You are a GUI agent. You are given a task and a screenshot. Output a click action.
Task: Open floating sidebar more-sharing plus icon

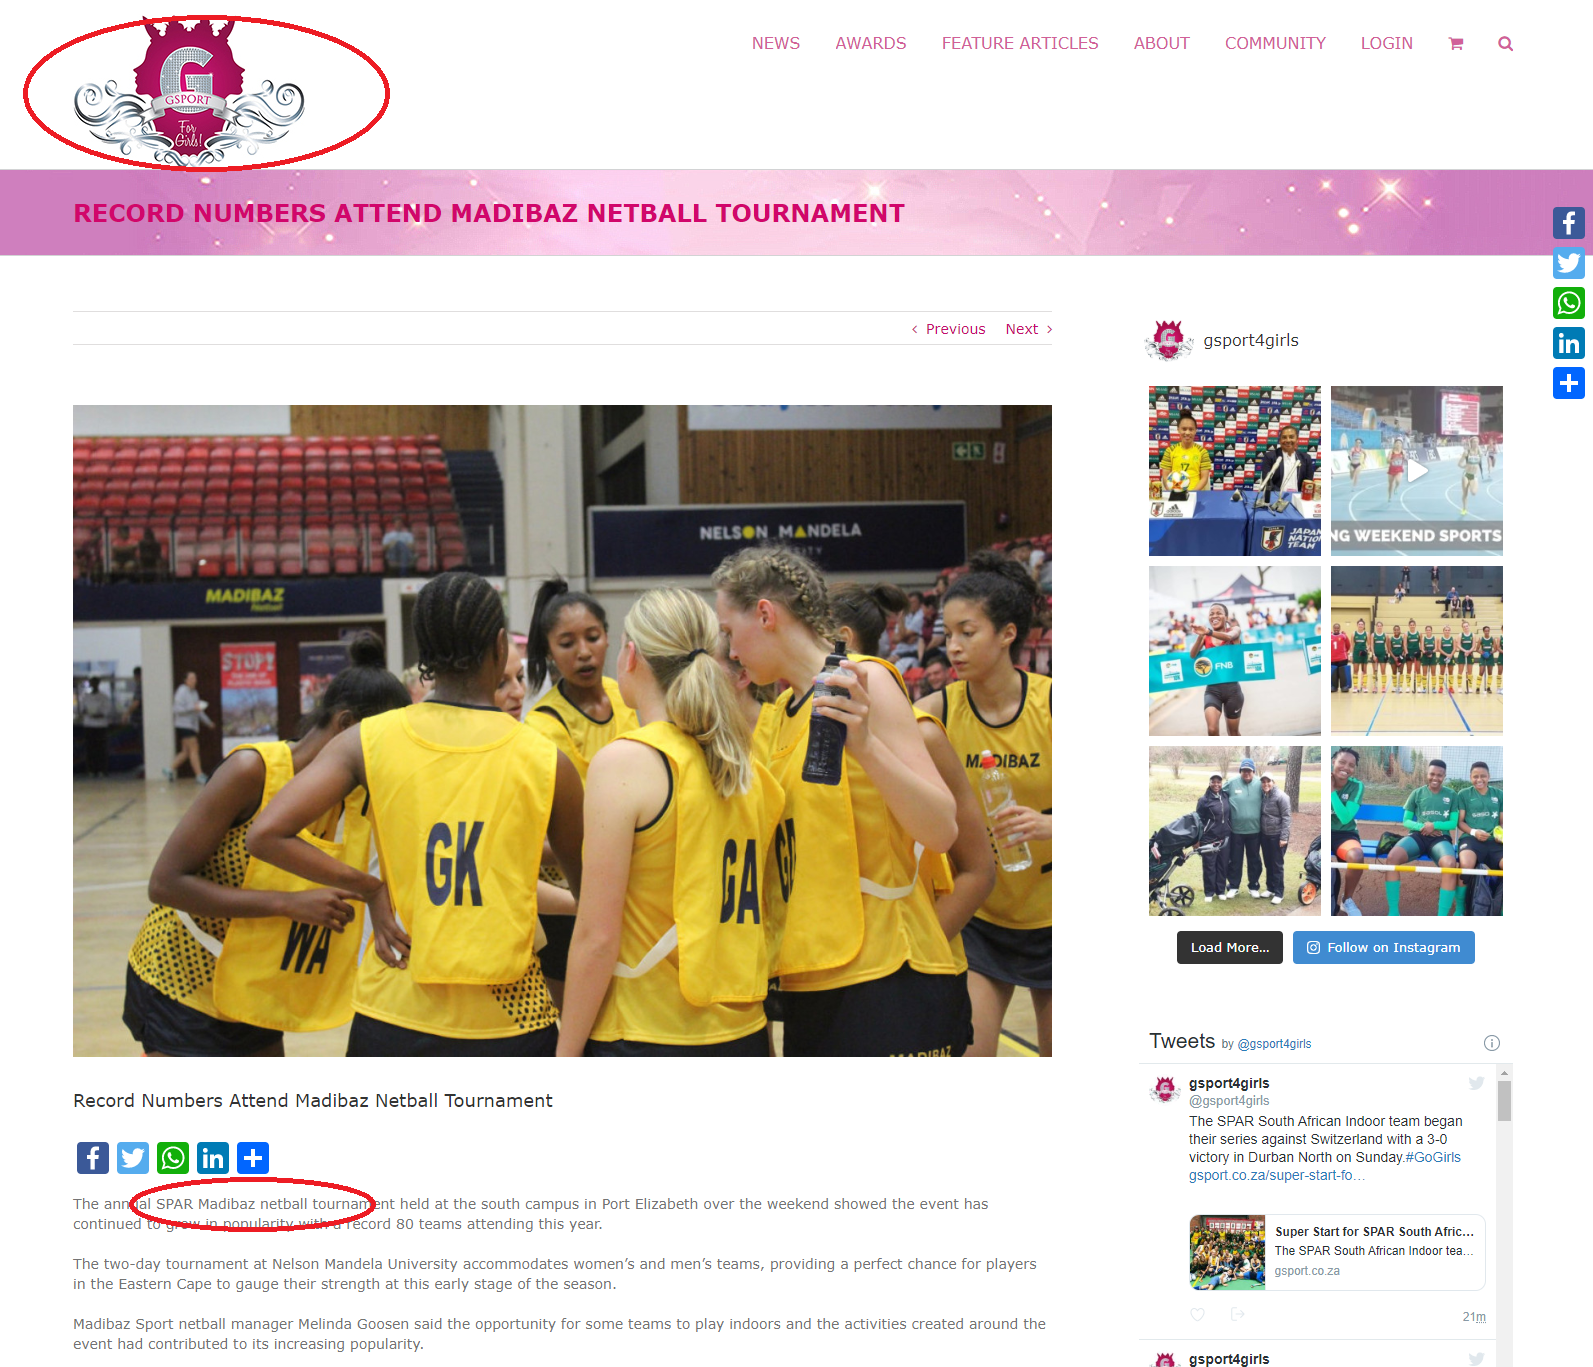click(x=1569, y=383)
